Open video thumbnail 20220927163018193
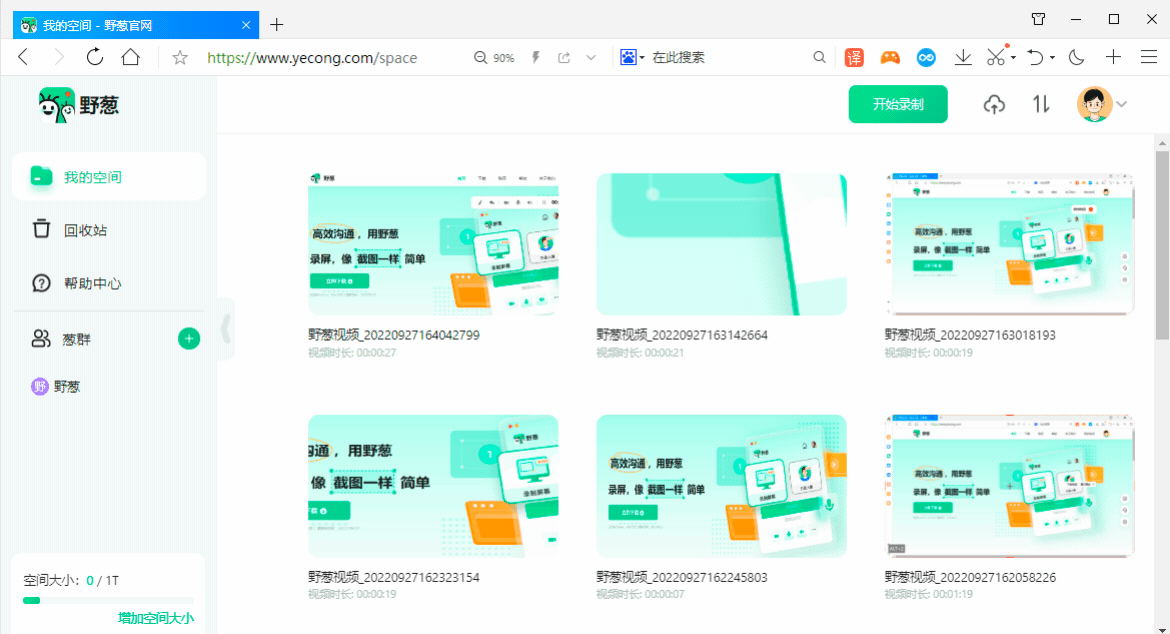 click(1010, 244)
